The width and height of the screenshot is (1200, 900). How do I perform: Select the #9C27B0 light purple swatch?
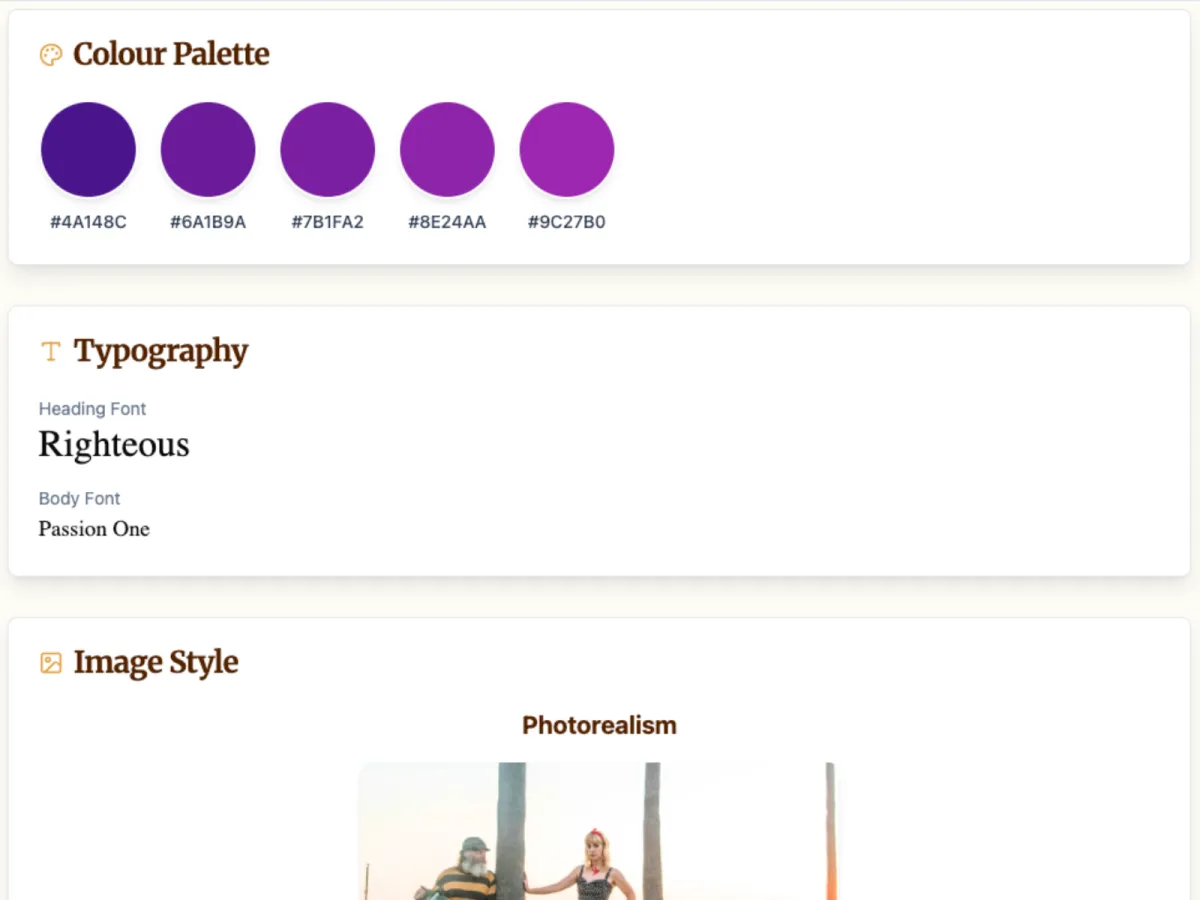567,149
